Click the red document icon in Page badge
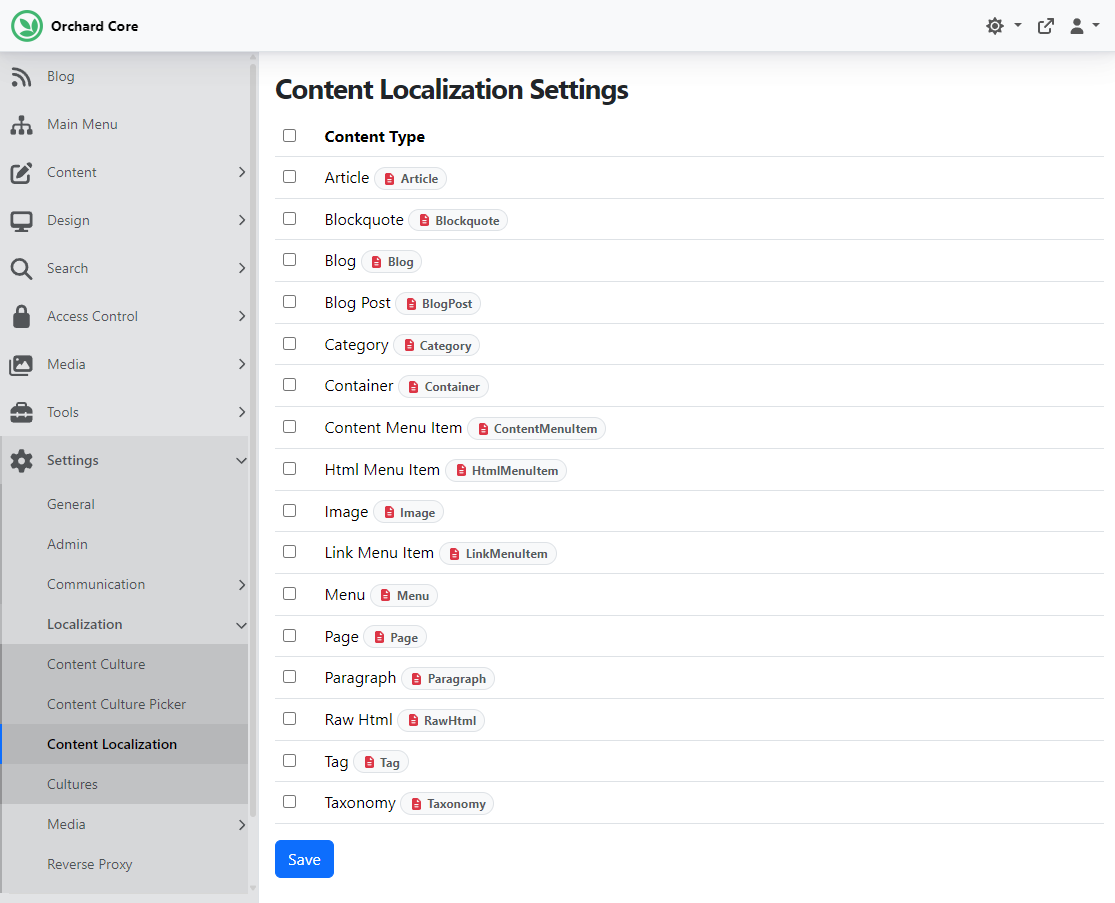This screenshot has height=903, width=1115. pos(379,637)
